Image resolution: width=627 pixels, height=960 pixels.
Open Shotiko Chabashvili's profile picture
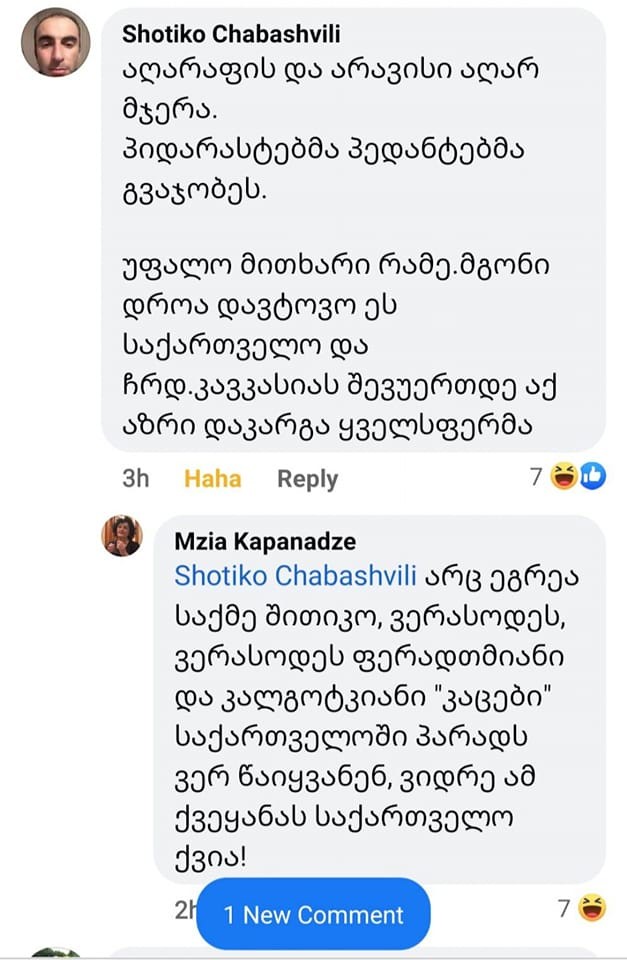click(56, 42)
